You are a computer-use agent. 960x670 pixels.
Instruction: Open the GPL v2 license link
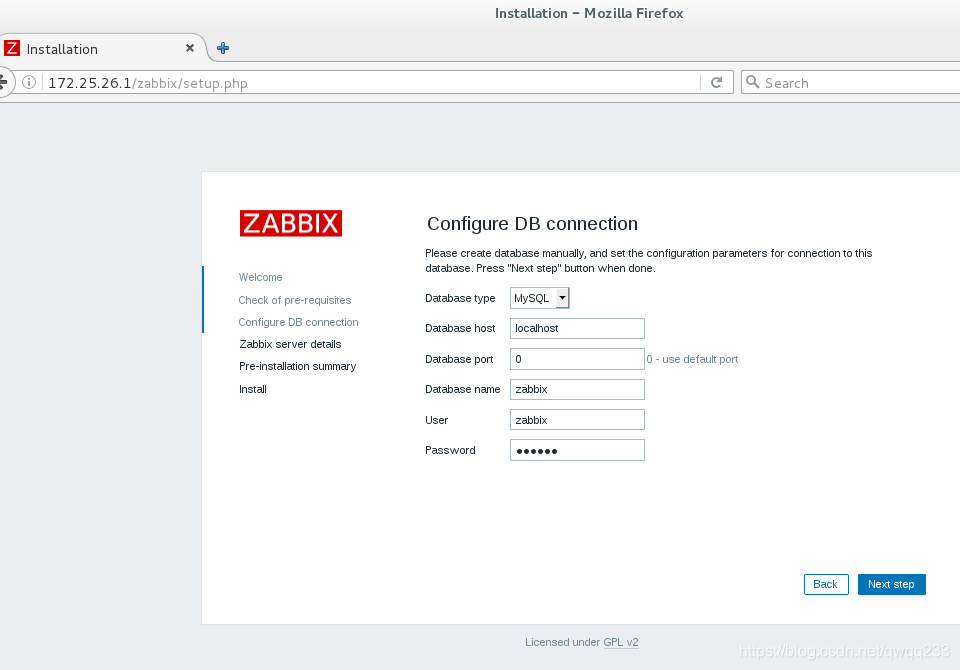[x=621, y=642]
